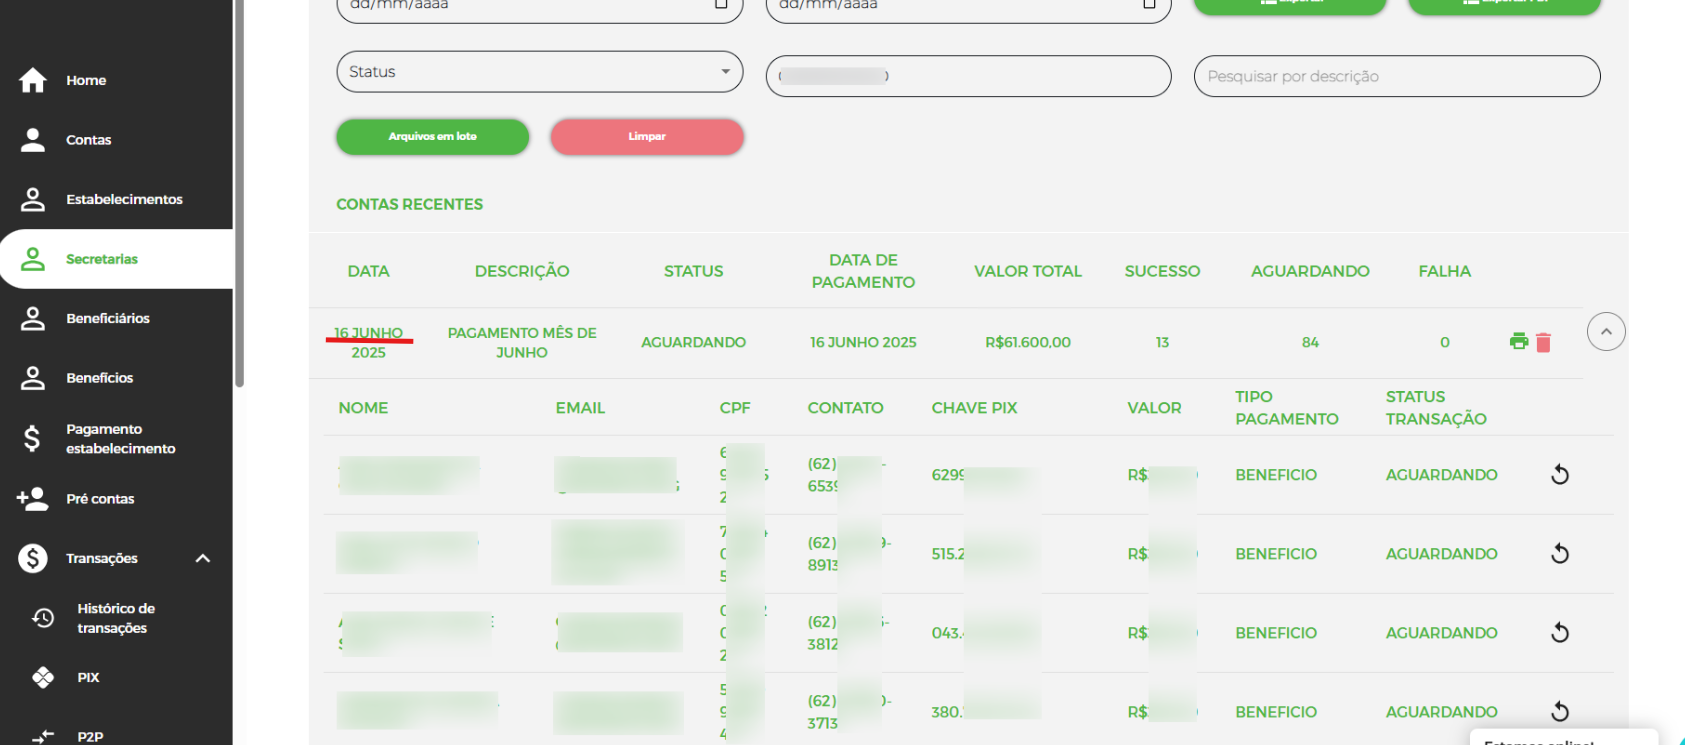The width and height of the screenshot is (1685, 745).
Task: Open Contas in the sidebar
Action: tap(88, 140)
